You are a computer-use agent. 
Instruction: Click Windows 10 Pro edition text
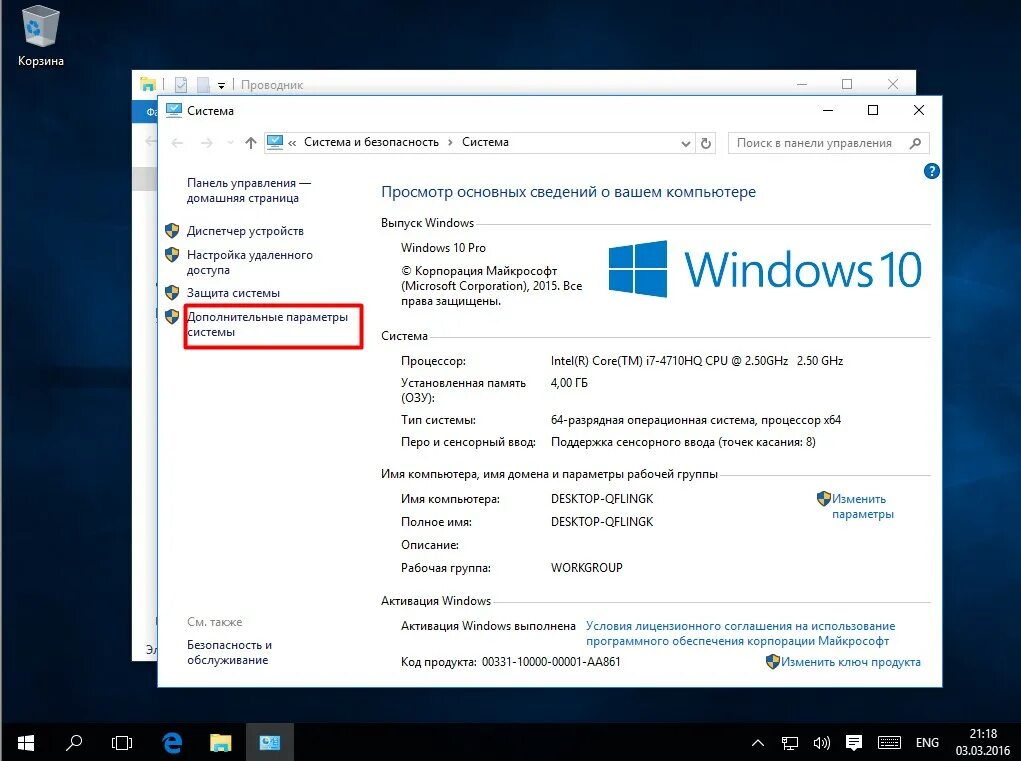(443, 248)
